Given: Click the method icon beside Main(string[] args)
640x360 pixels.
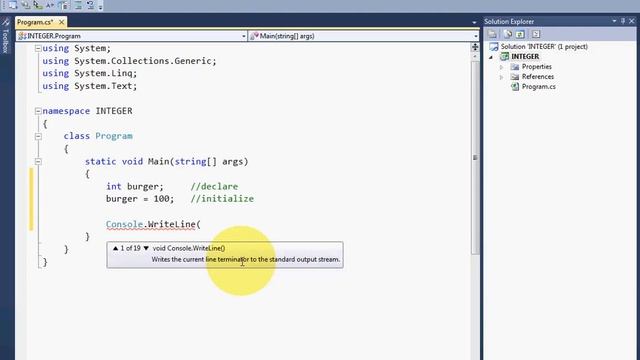Looking at the screenshot, I should 254,36.
